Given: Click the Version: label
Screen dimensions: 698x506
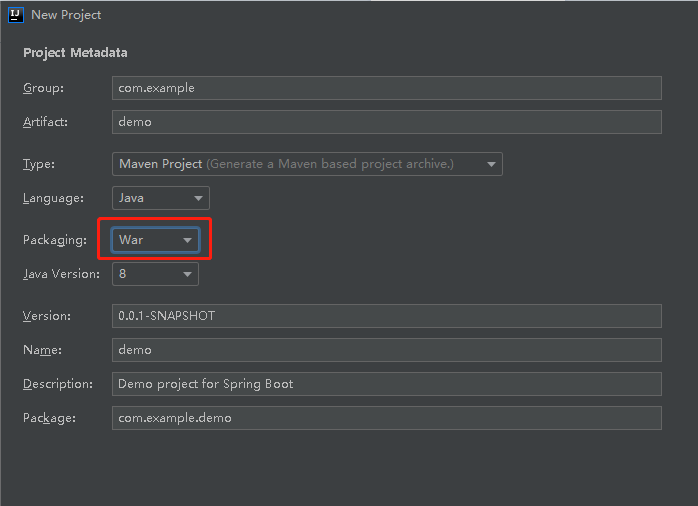Looking at the screenshot, I should 47,316.
